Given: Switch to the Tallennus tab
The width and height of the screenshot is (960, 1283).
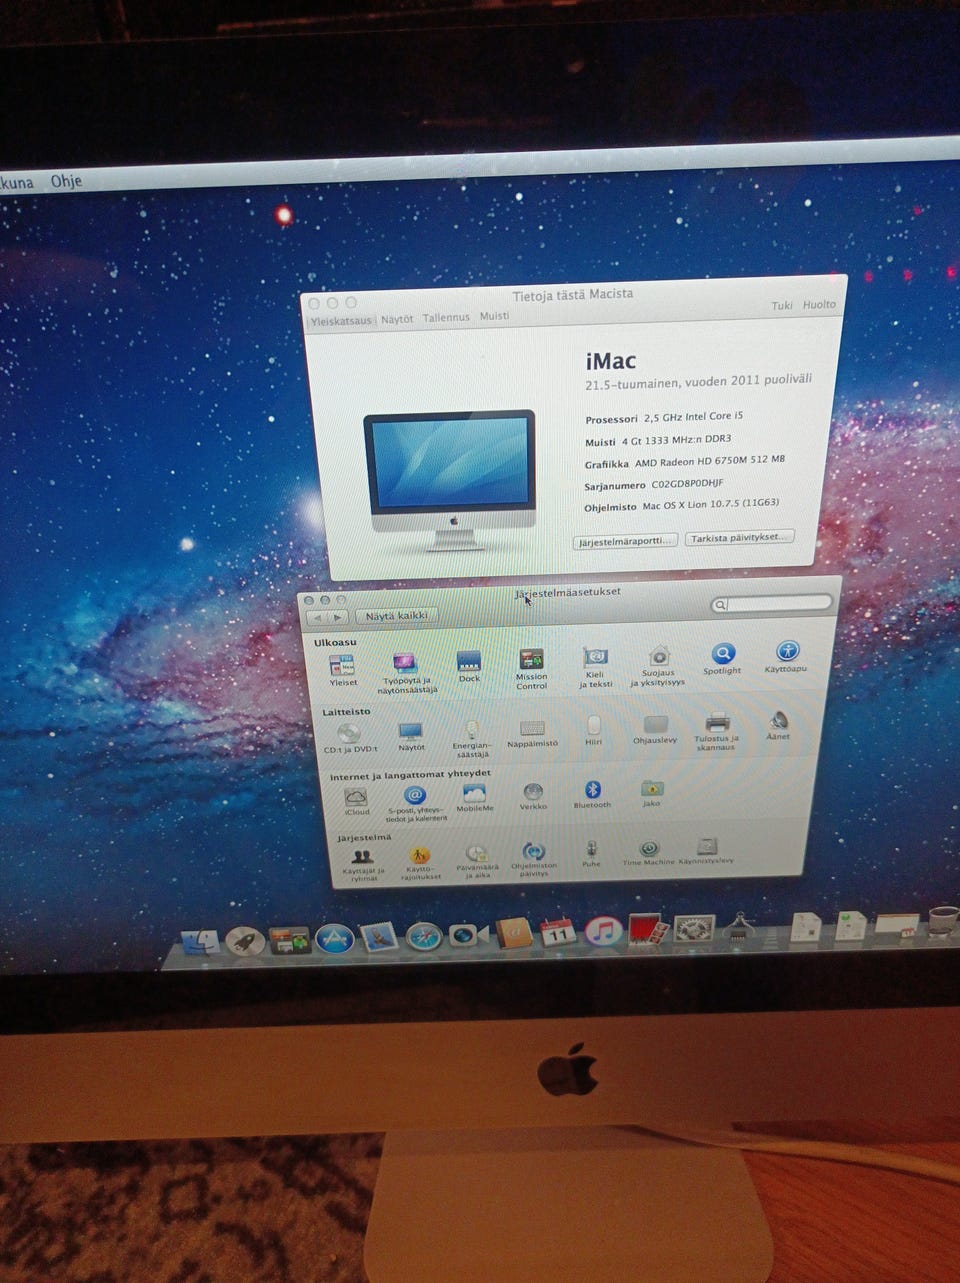Looking at the screenshot, I should tap(446, 317).
